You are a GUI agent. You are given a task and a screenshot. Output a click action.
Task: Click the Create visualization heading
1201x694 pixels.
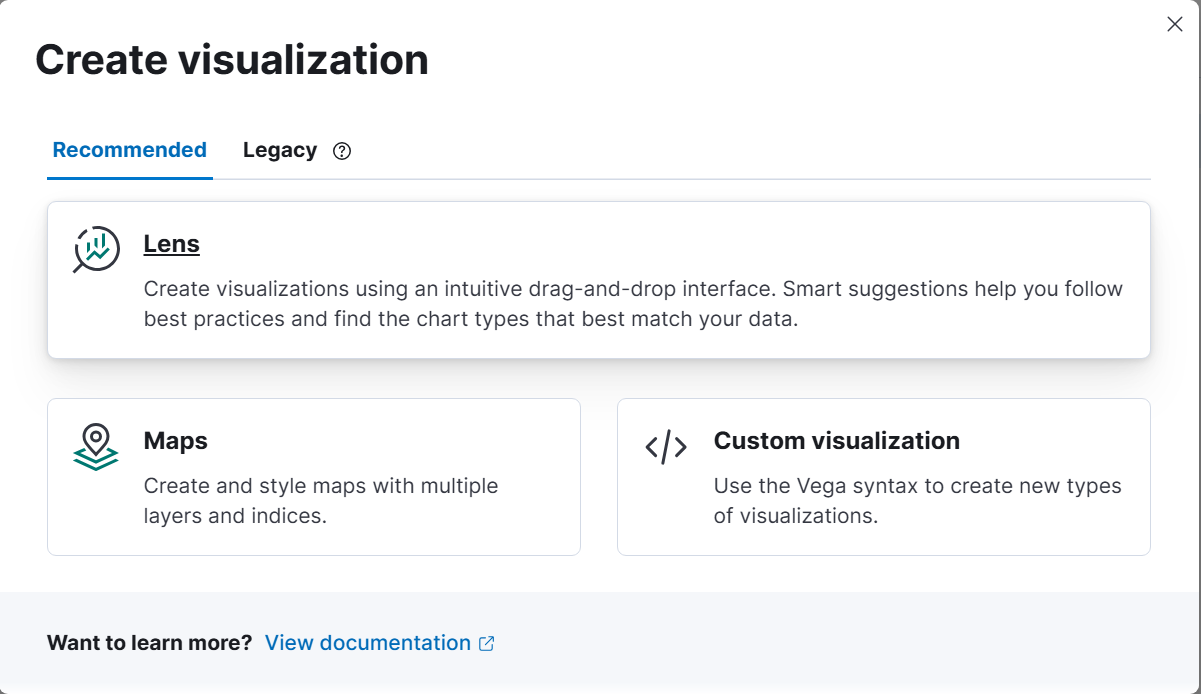232,60
